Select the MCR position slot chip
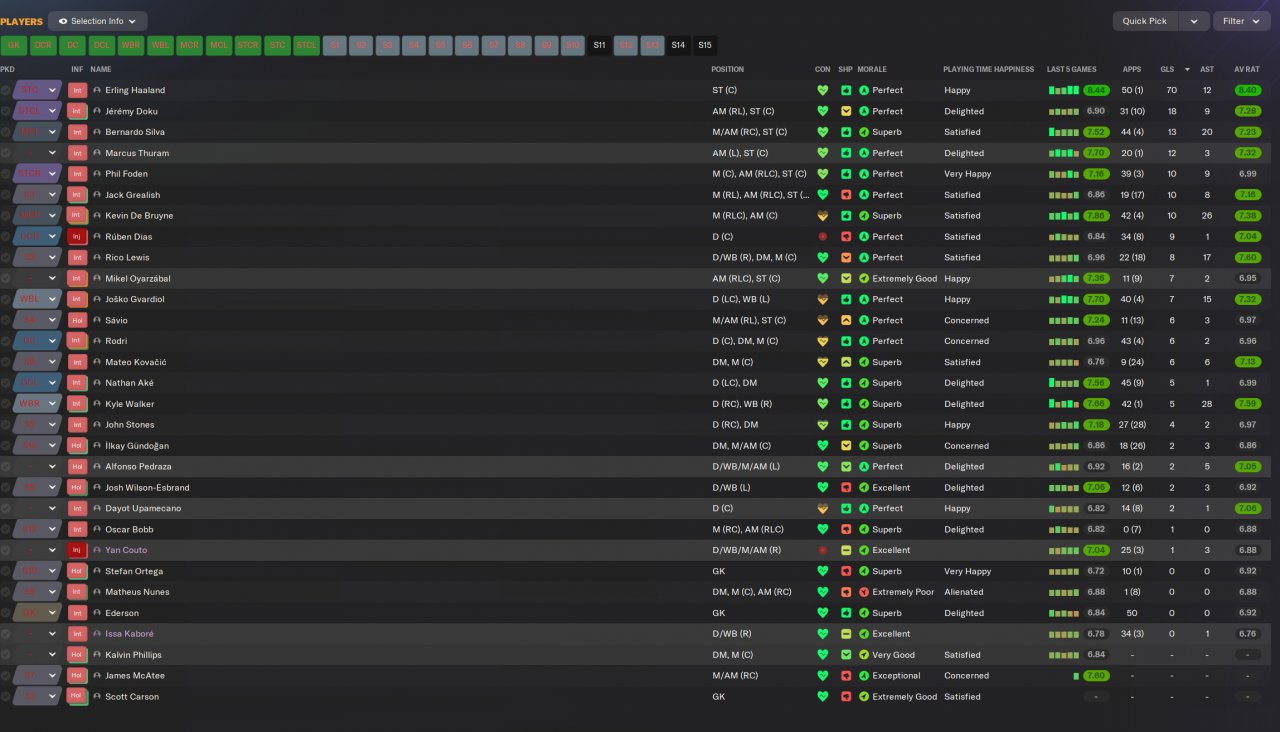This screenshot has height=732, width=1280. click(x=189, y=45)
